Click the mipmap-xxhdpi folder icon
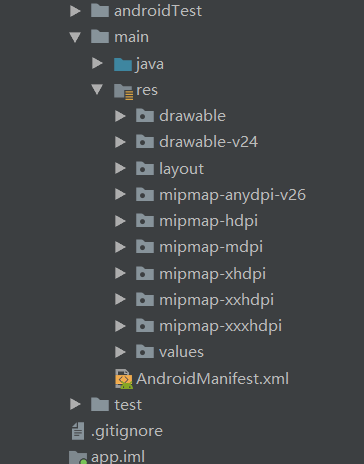Image resolution: width=364 pixels, height=464 pixels. click(145, 299)
